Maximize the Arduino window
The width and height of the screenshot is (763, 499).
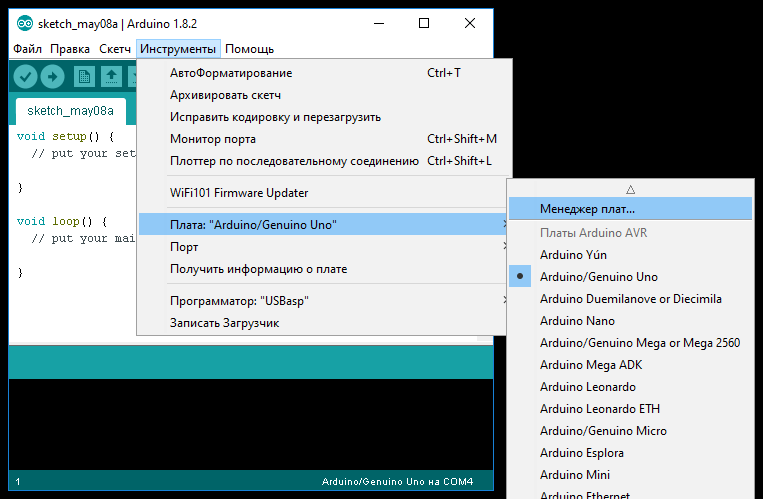(x=424, y=23)
